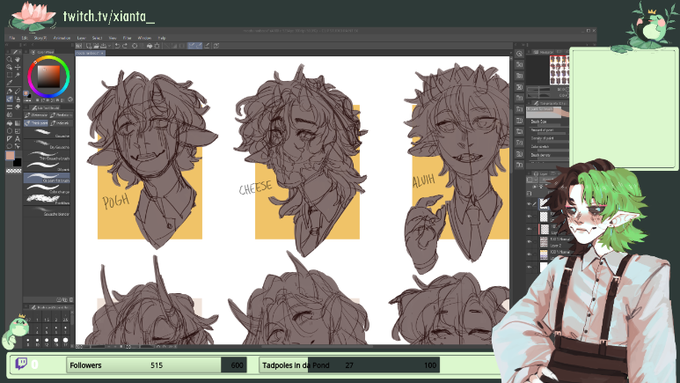Image resolution: width=680 pixels, height=383 pixels.
Task: Select the highlighted Brush tool
Action: pos(10,99)
